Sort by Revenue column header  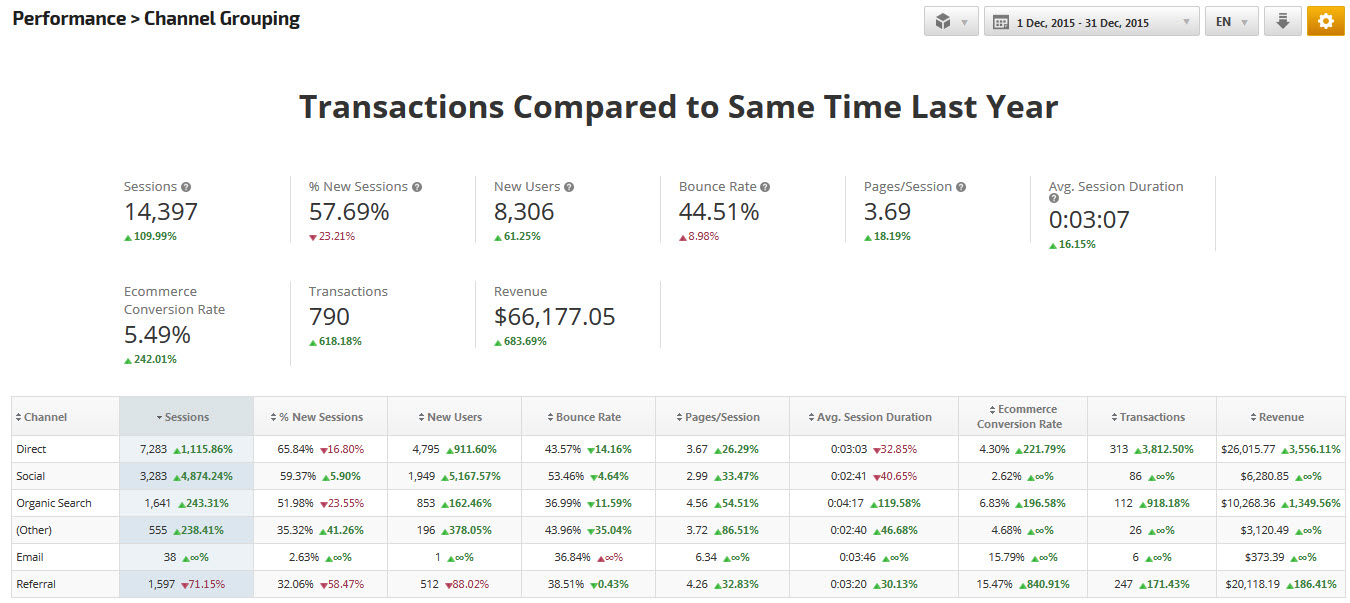pos(1280,417)
